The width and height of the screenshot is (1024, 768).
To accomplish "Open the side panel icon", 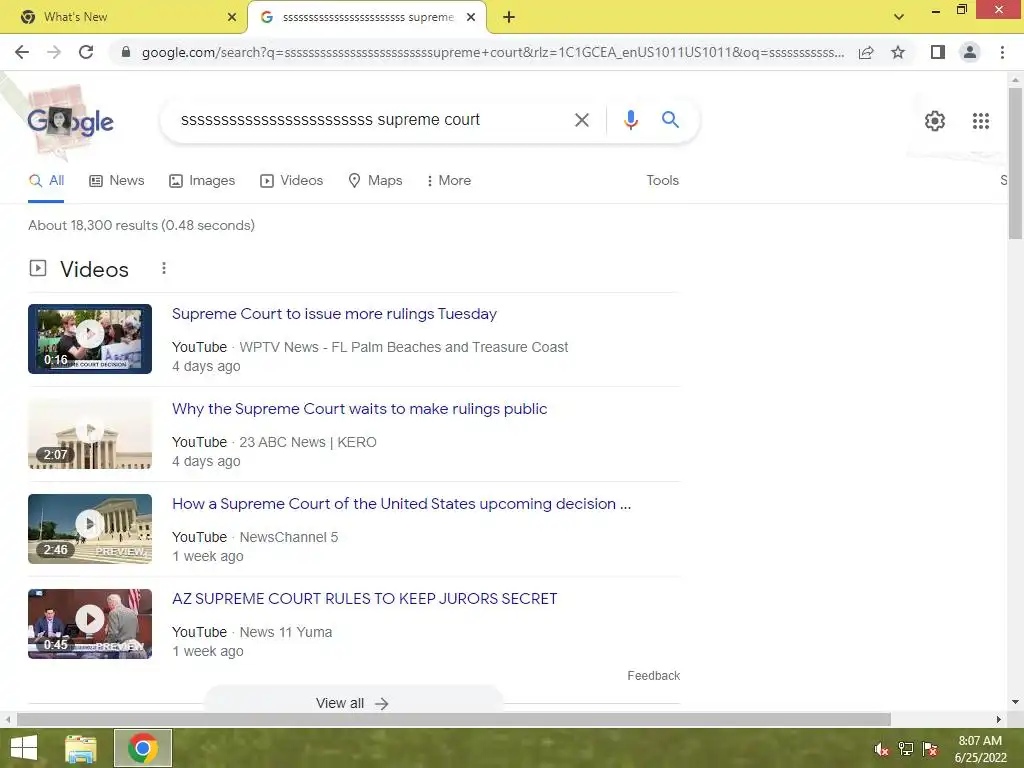I will click(938, 52).
